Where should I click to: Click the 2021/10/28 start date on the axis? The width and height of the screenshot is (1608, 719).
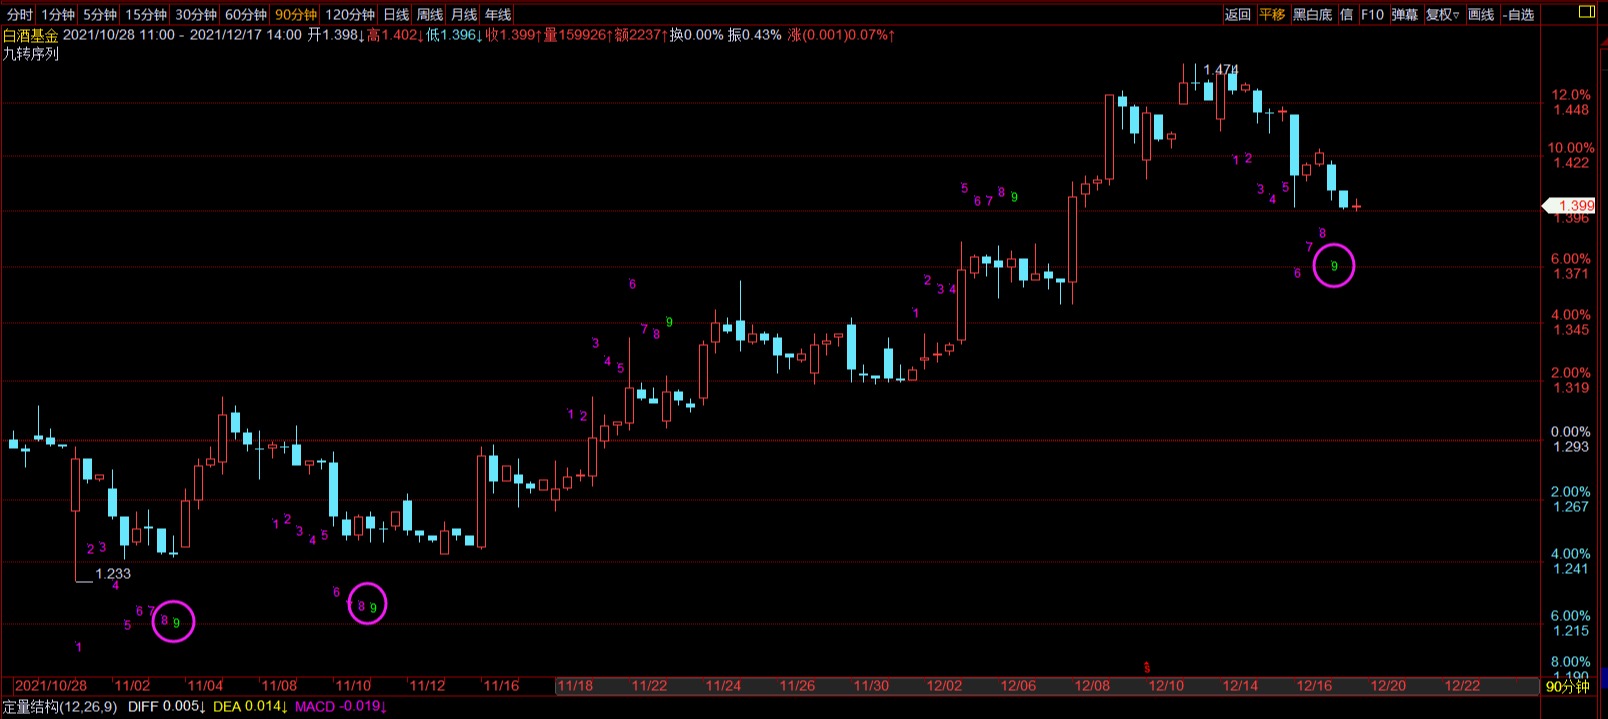(x=51, y=686)
